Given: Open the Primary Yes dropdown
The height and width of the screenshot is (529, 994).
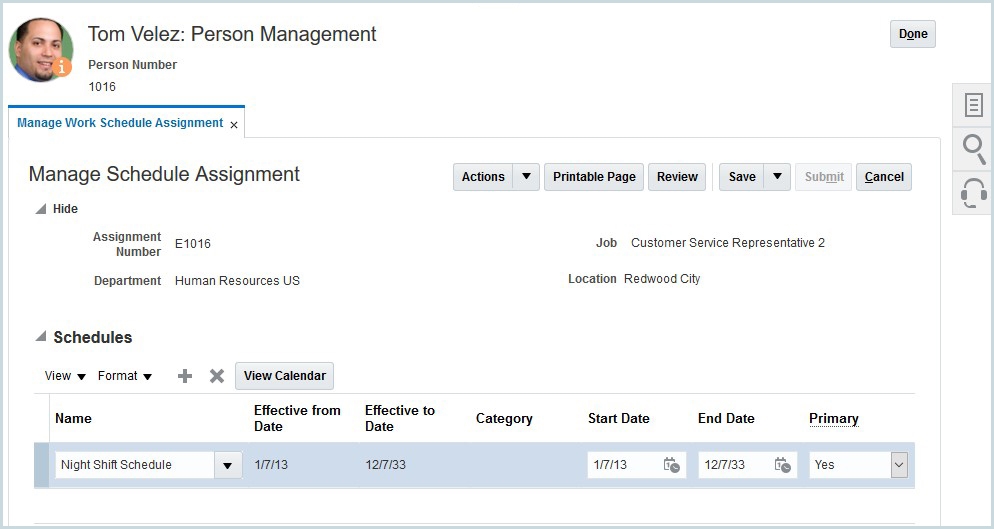Looking at the screenshot, I should click(x=898, y=465).
